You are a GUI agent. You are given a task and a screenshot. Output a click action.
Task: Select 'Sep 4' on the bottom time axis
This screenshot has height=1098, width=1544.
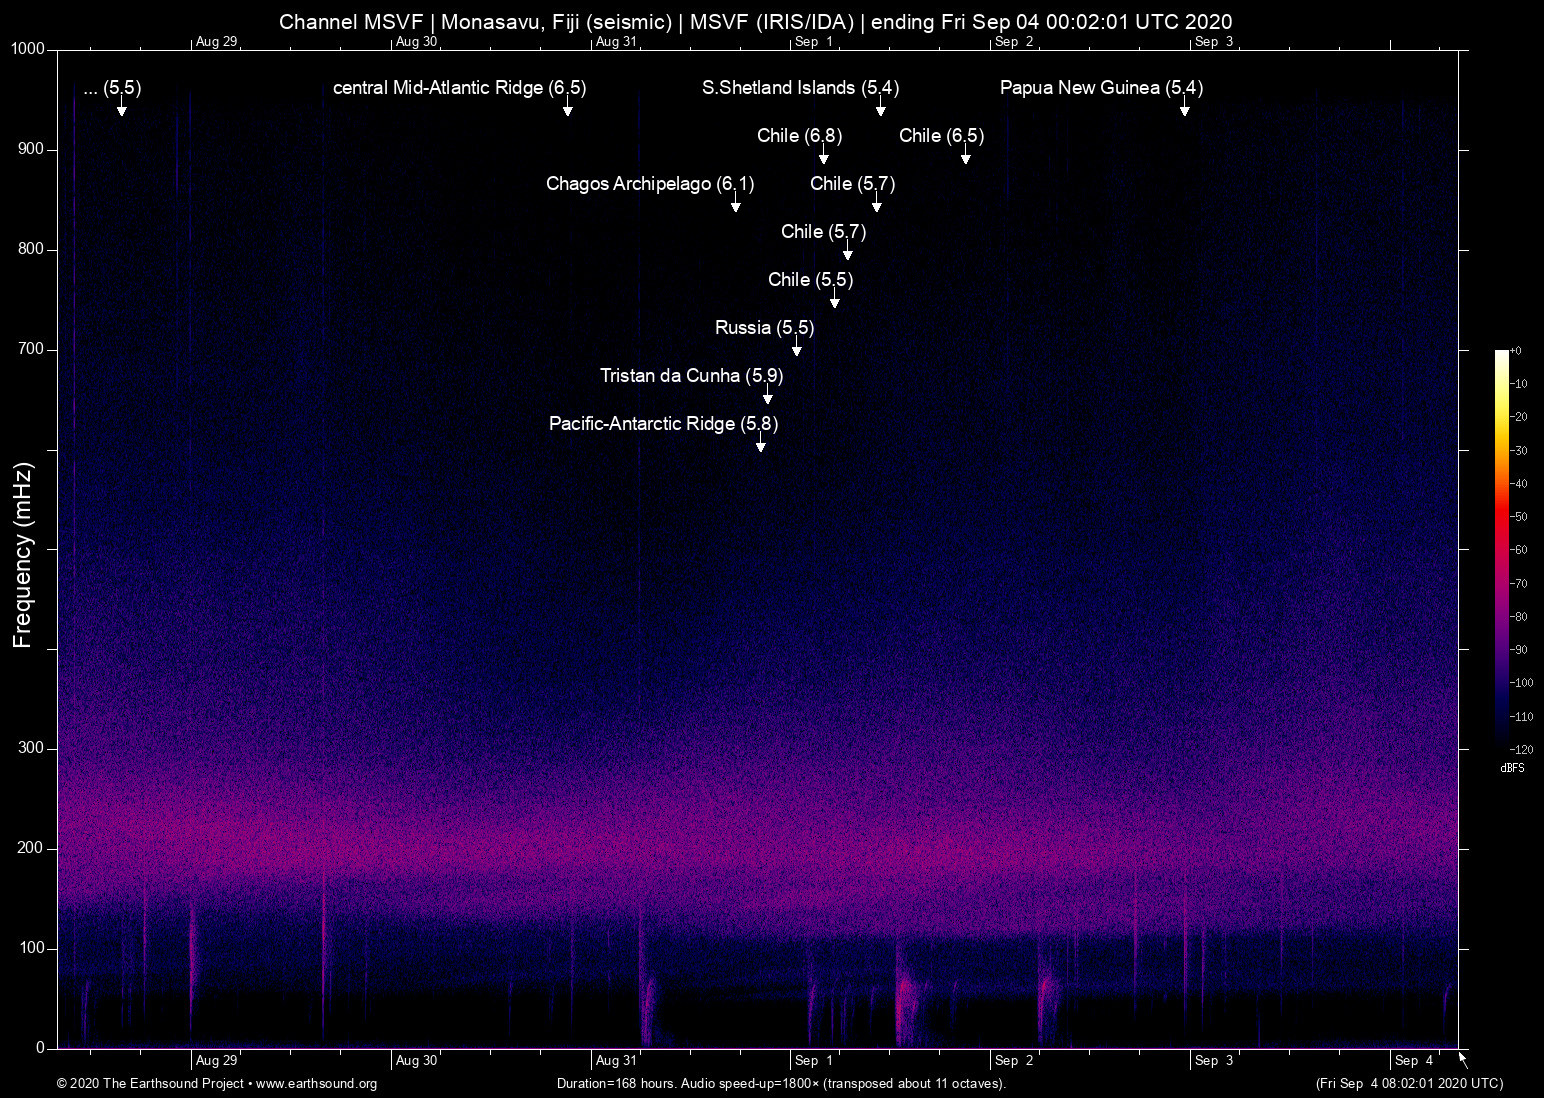(x=1414, y=1061)
